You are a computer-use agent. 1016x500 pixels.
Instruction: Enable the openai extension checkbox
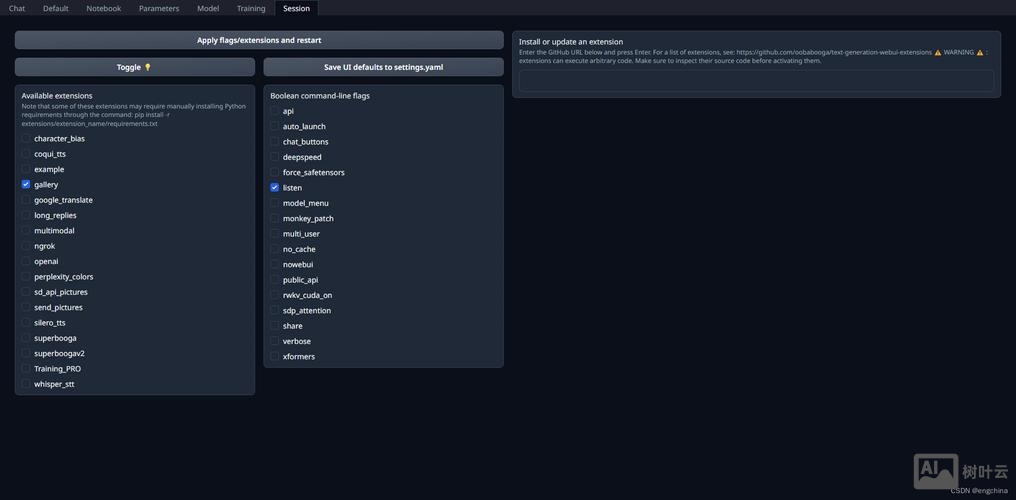pos(26,261)
